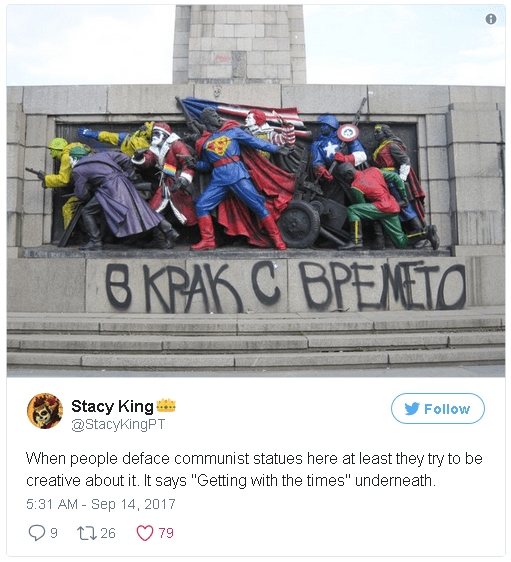Click the crown emoji beside Stacy King
The image size is (511, 562).
[x=166, y=405]
